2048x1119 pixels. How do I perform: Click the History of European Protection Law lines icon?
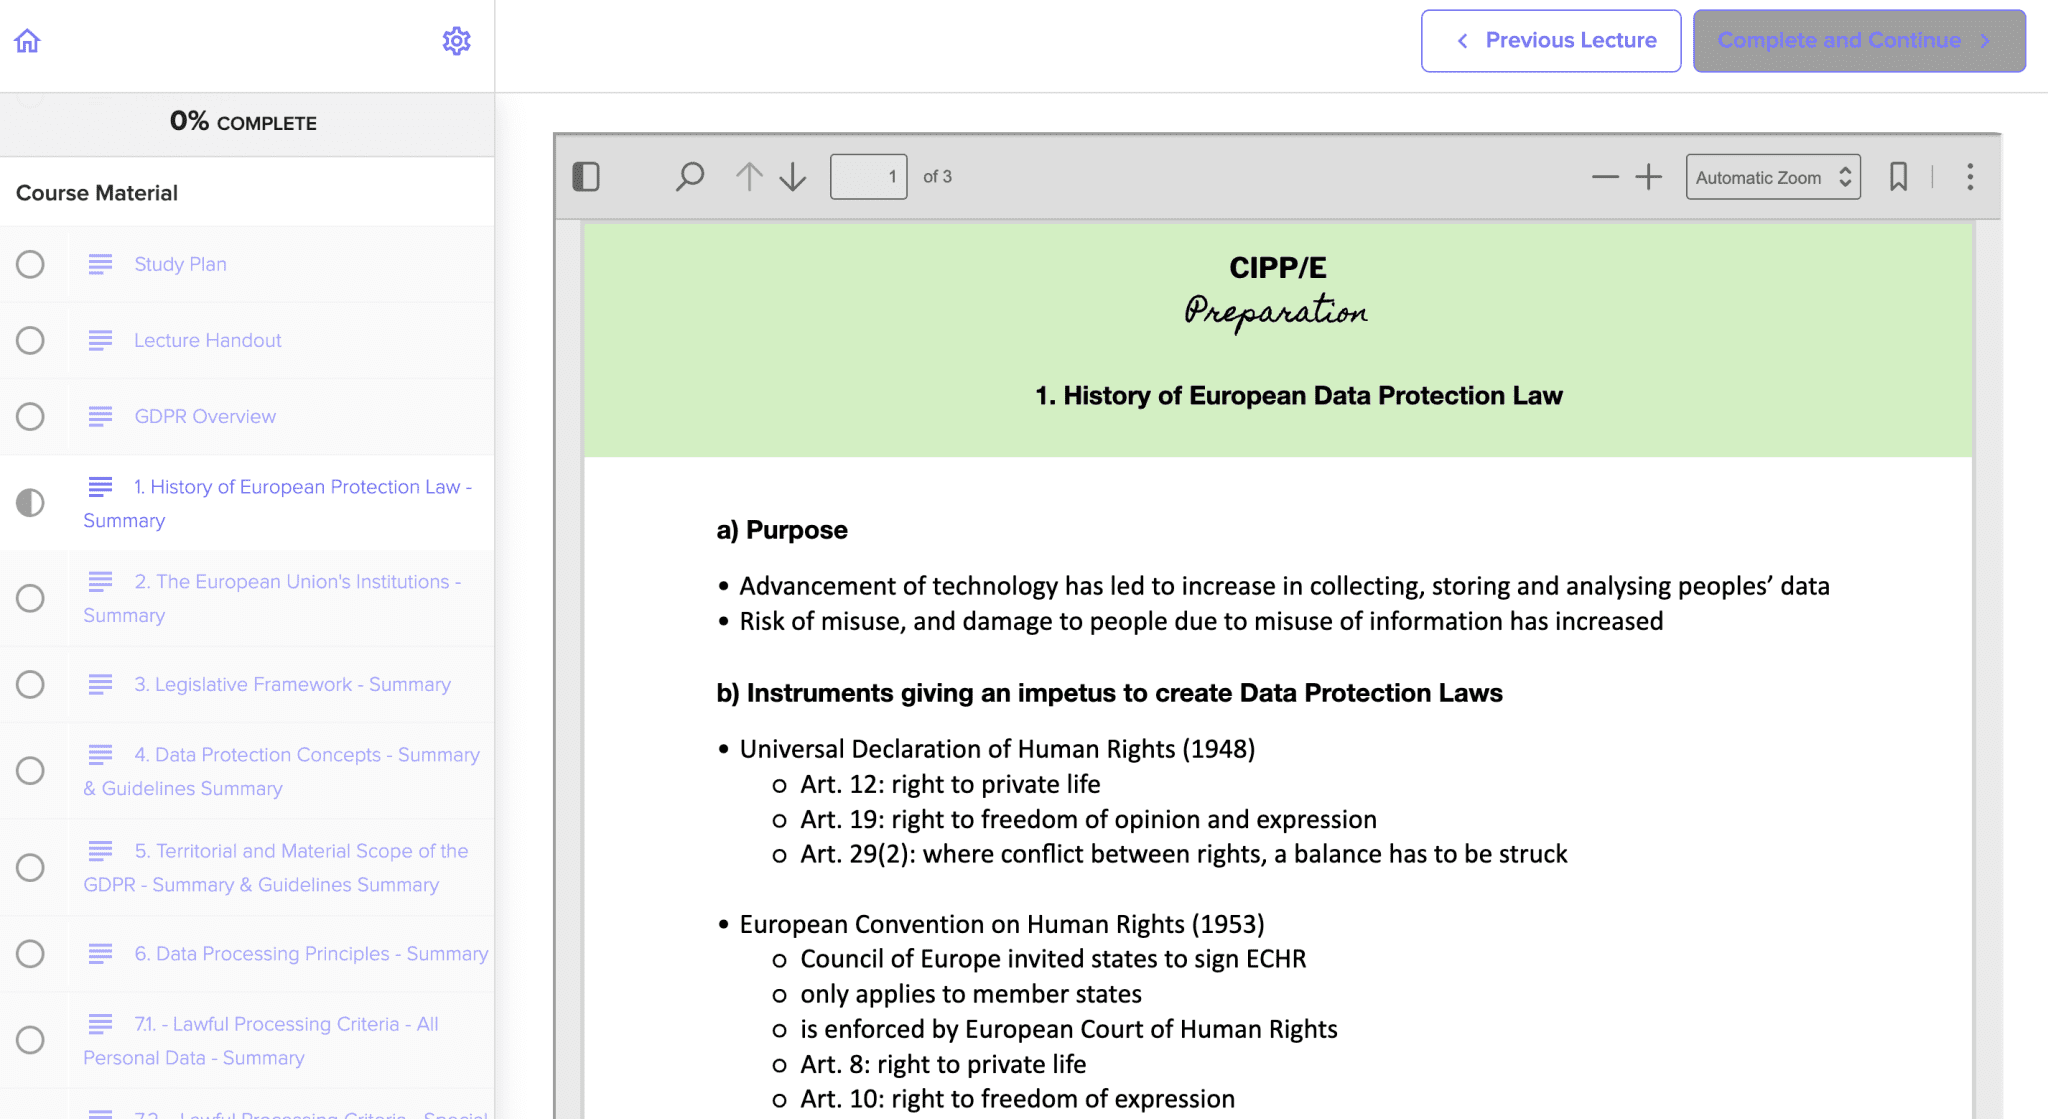coord(100,487)
